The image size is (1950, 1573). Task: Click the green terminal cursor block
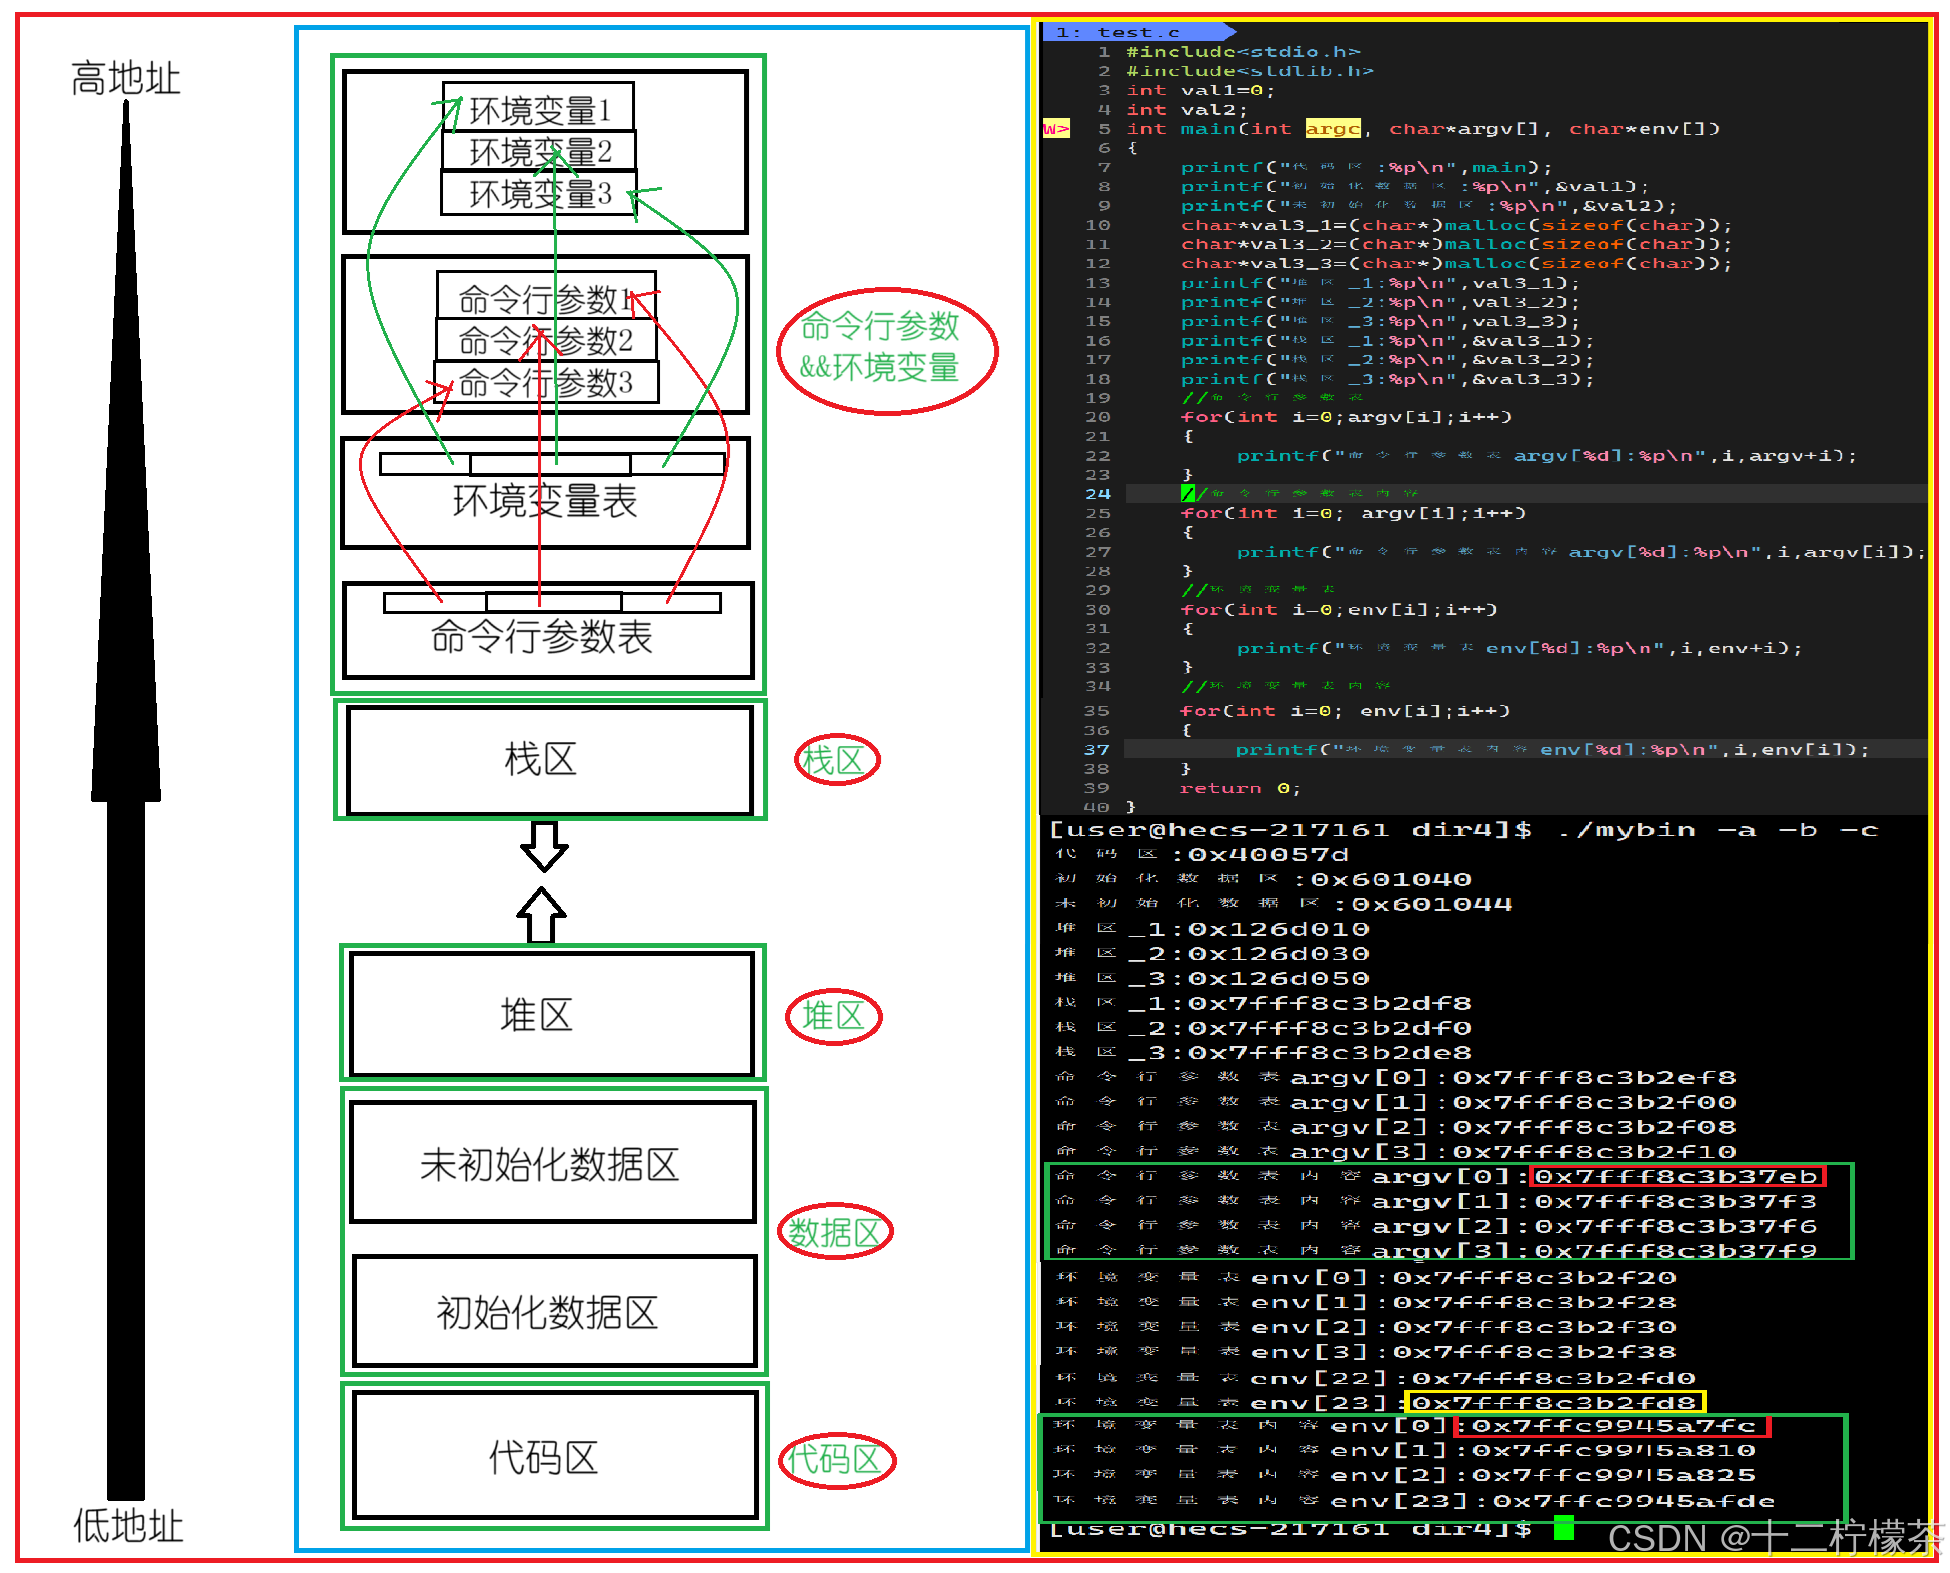1564,1528
